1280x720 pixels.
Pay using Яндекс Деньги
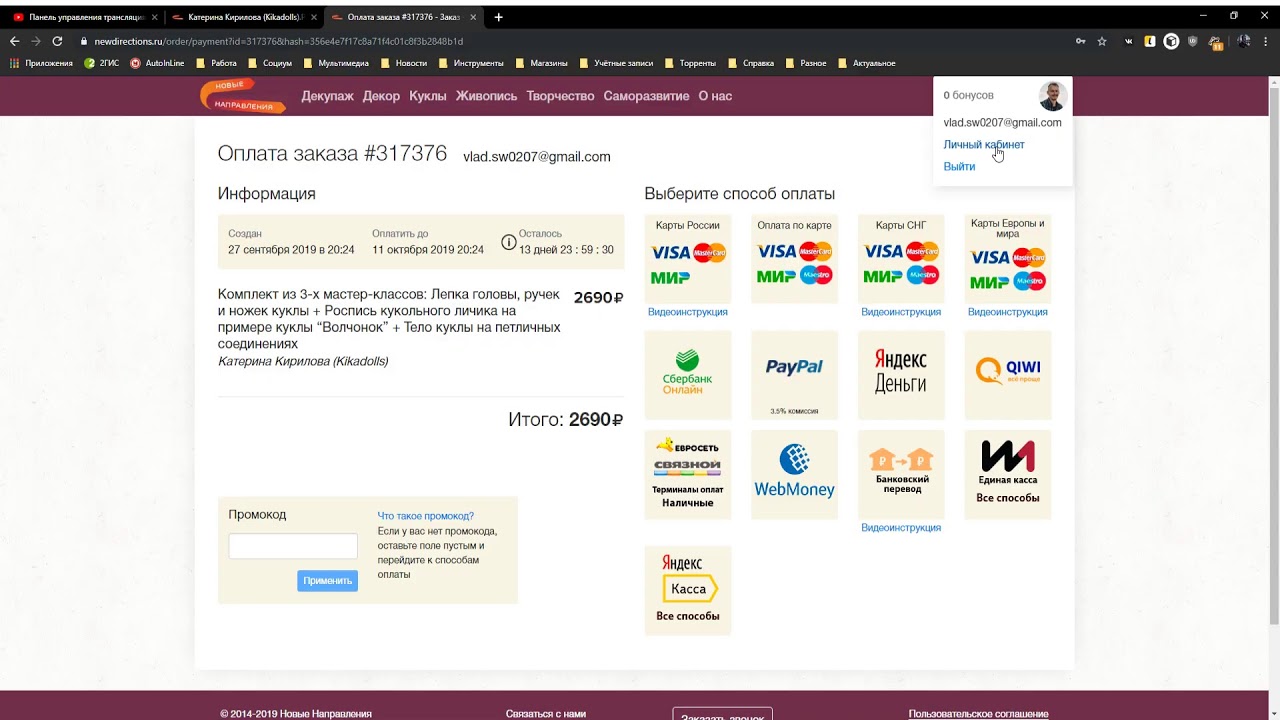(x=901, y=375)
